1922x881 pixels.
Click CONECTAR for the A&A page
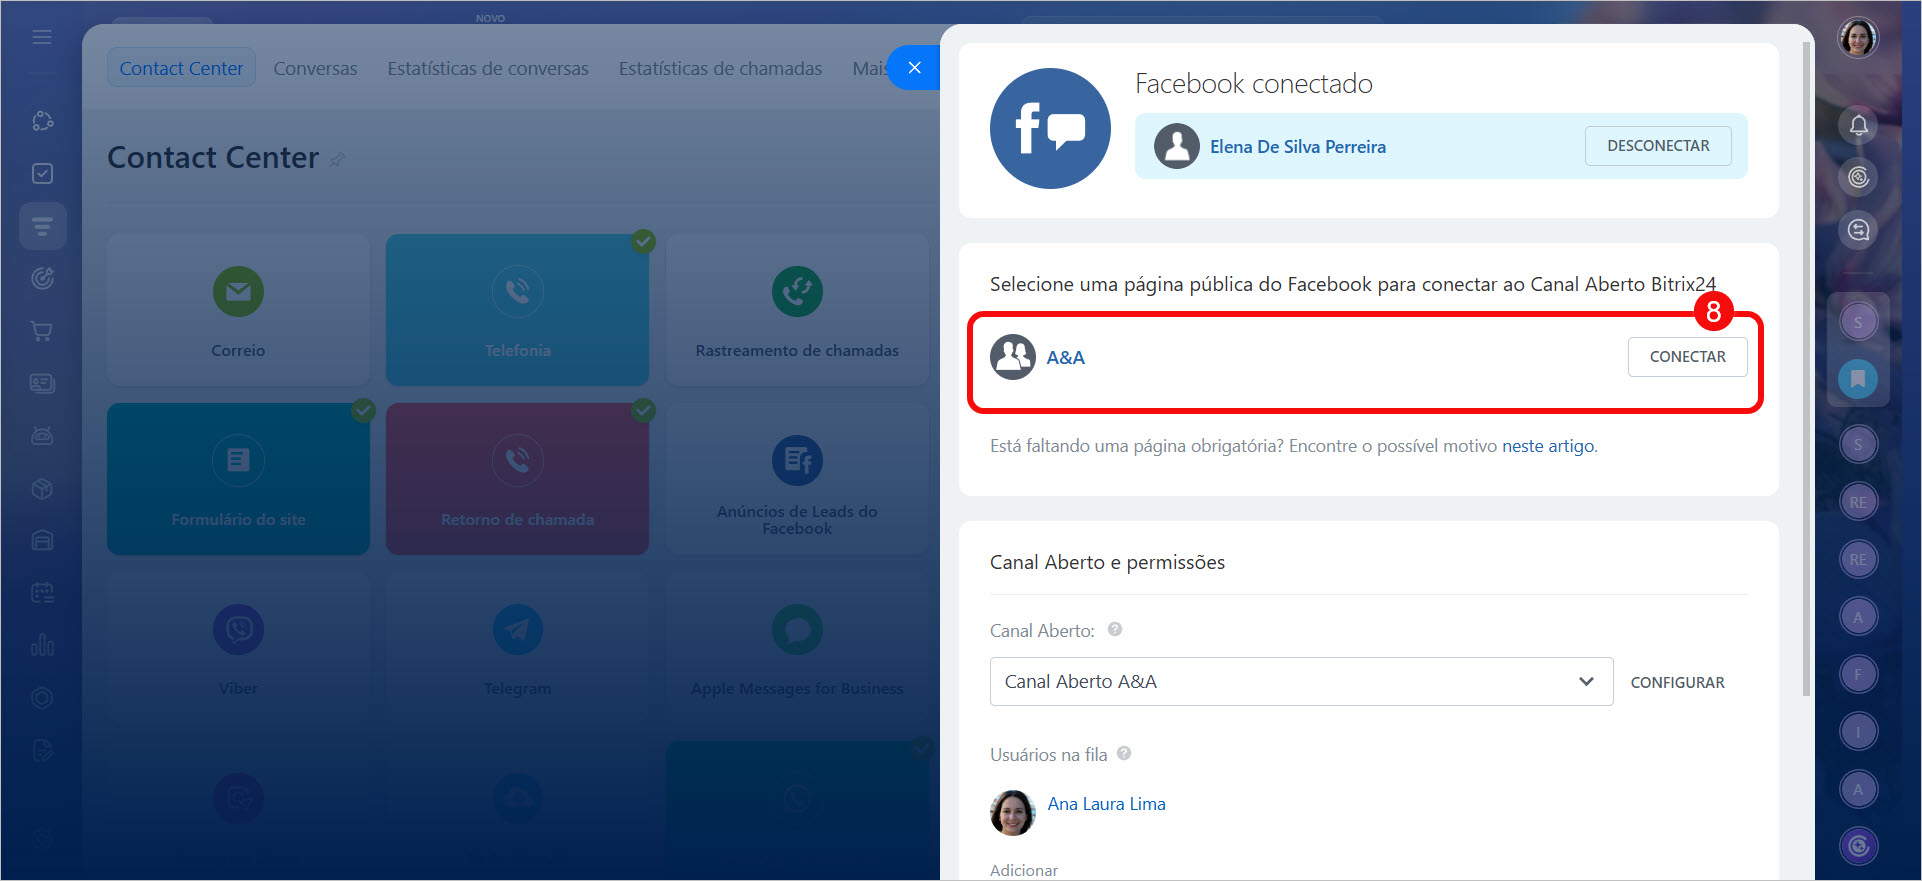click(x=1687, y=357)
